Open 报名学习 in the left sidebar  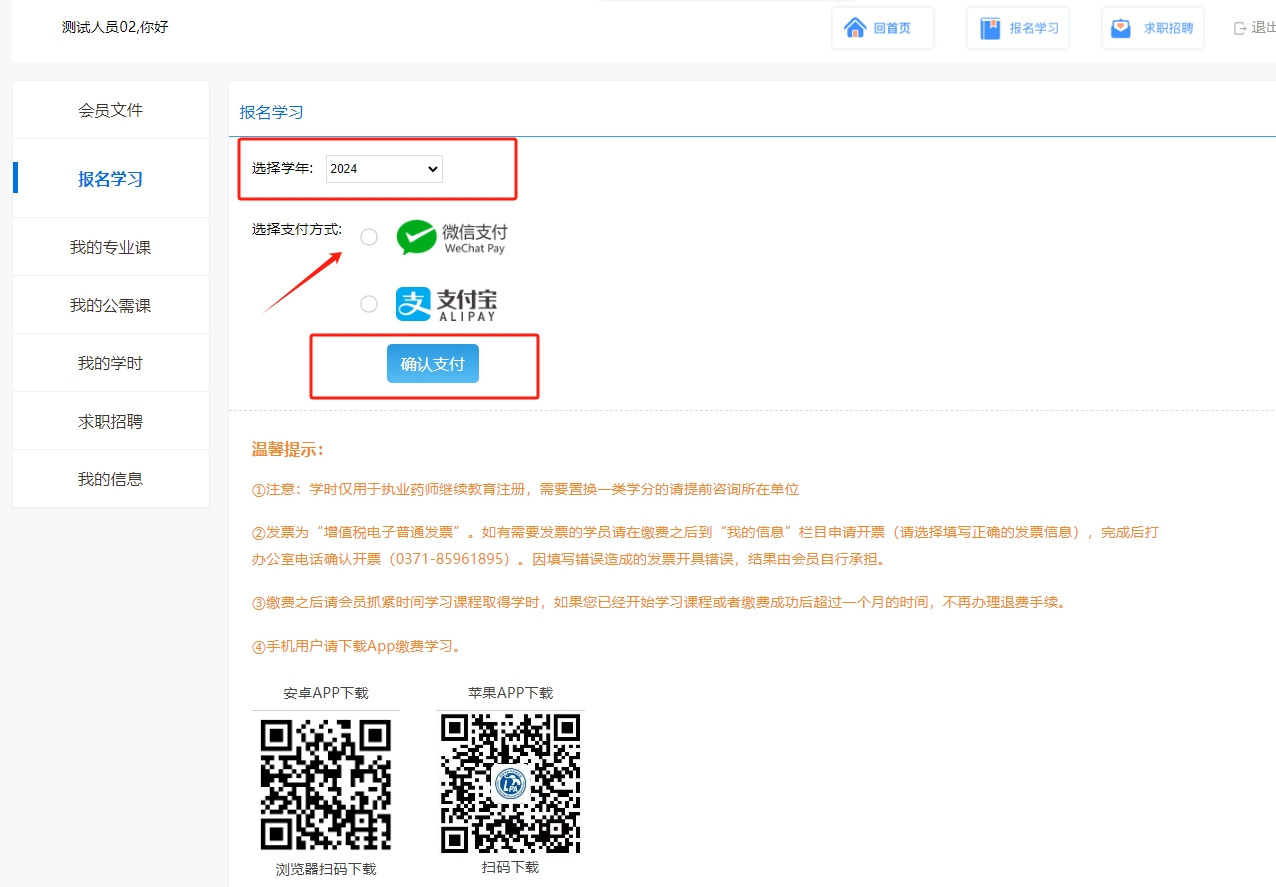(111, 179)
